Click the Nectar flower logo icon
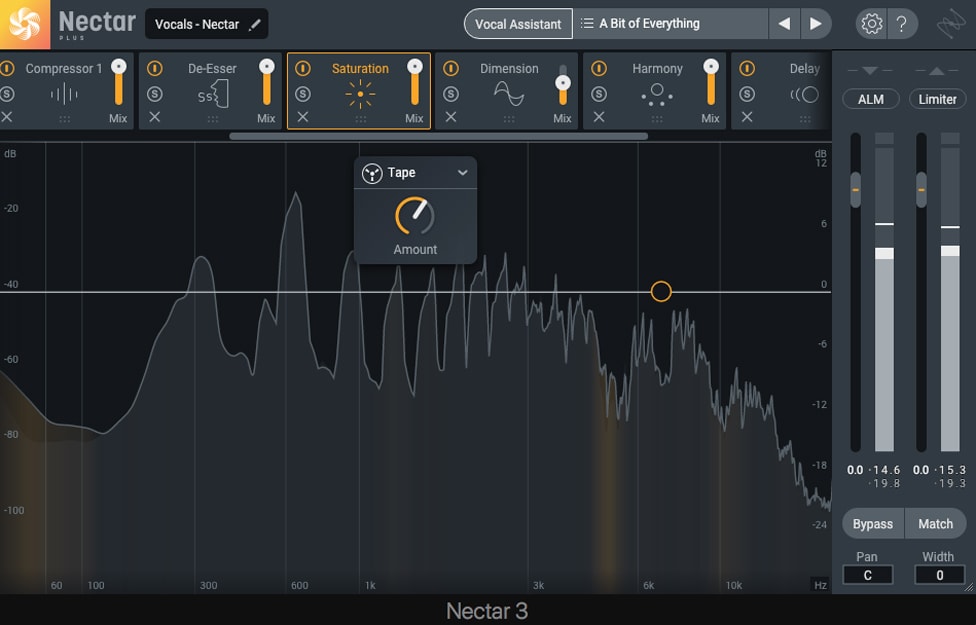Screen dimensions: 976x625 [25, 24]
